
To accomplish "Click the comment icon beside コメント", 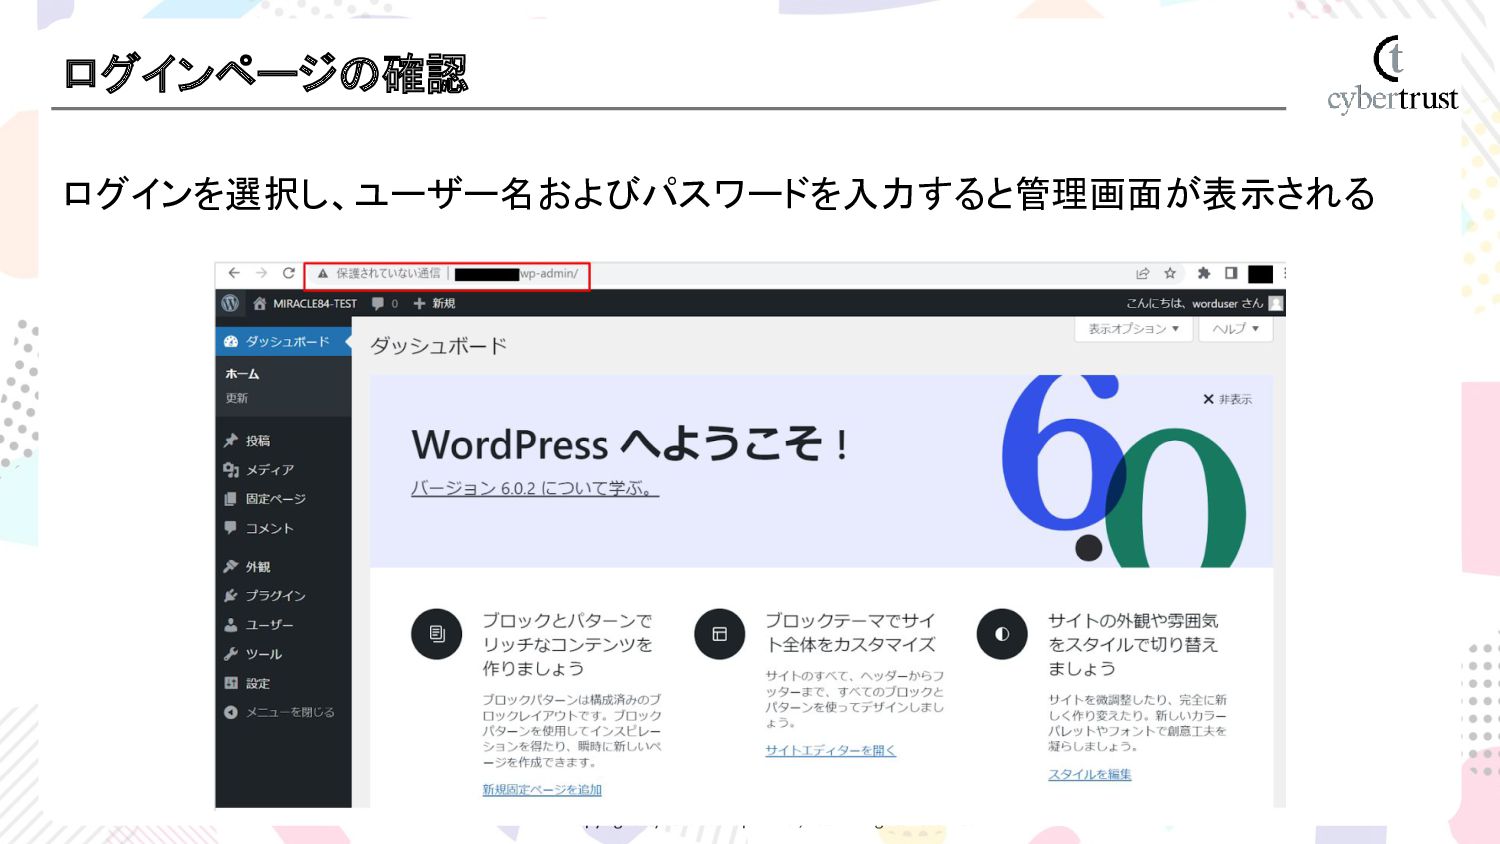I will [231, 527].
